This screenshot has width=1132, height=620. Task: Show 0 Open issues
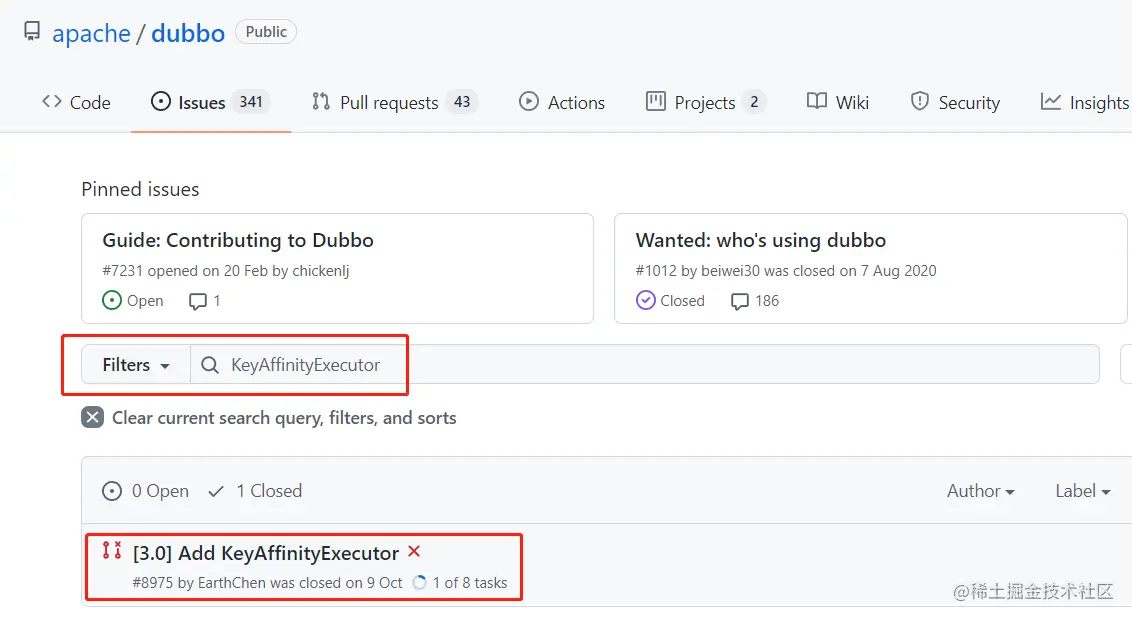pyautogui.click(x=145, y=492)
